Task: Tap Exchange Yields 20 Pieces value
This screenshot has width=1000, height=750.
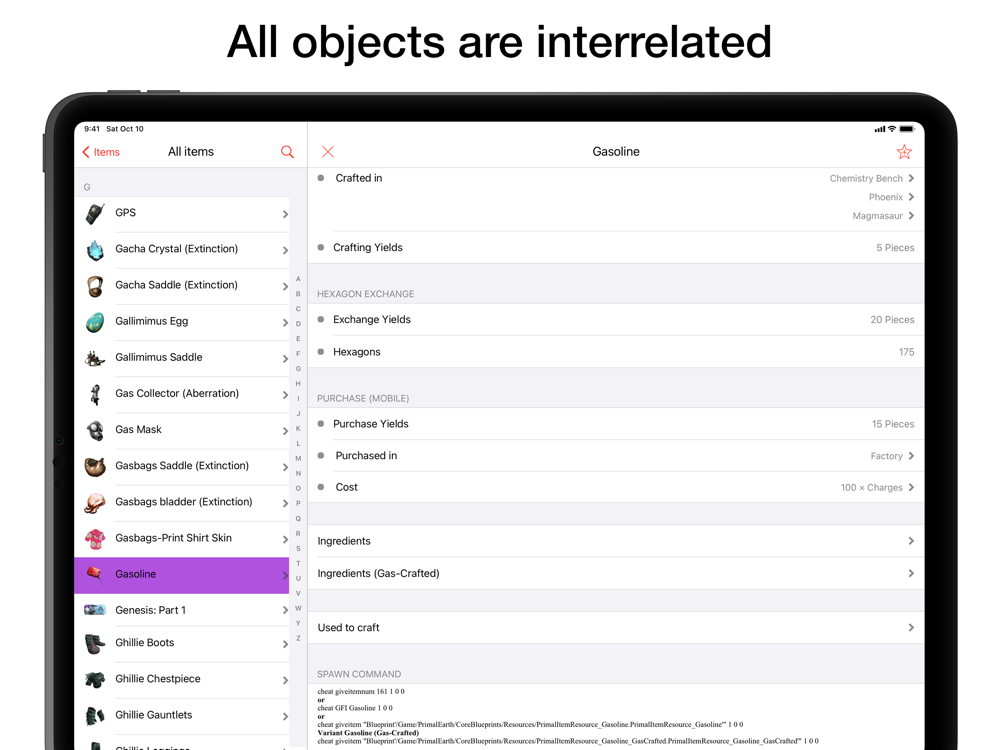Action: point(892,320)
